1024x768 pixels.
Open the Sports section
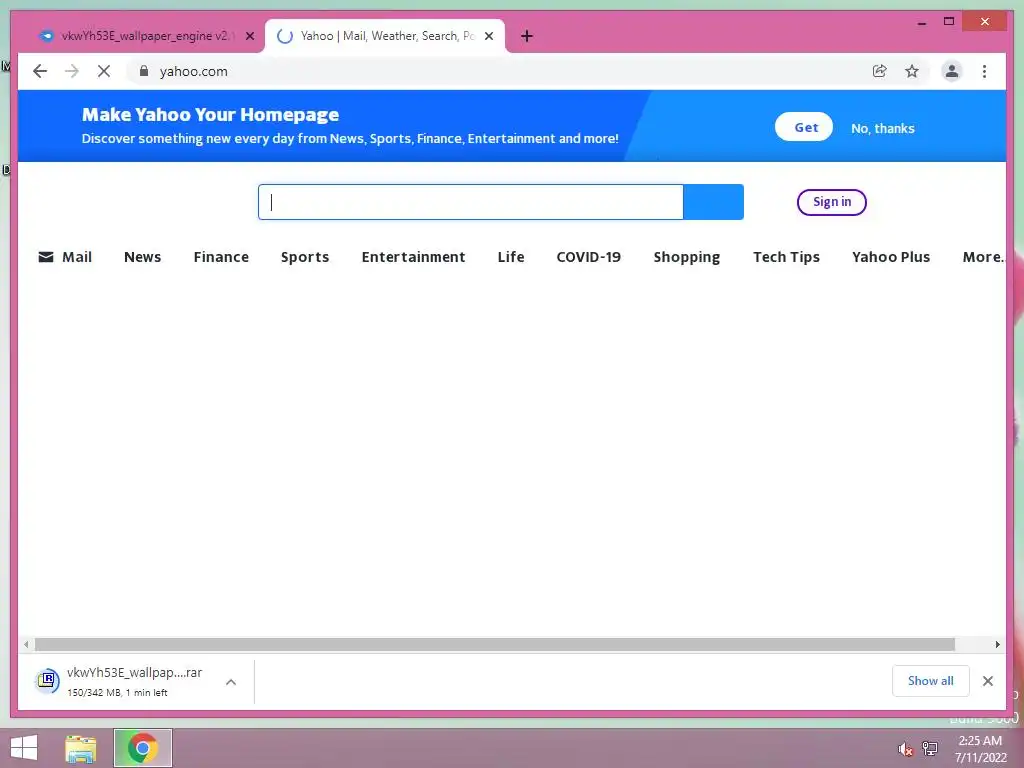coord(305,257)
